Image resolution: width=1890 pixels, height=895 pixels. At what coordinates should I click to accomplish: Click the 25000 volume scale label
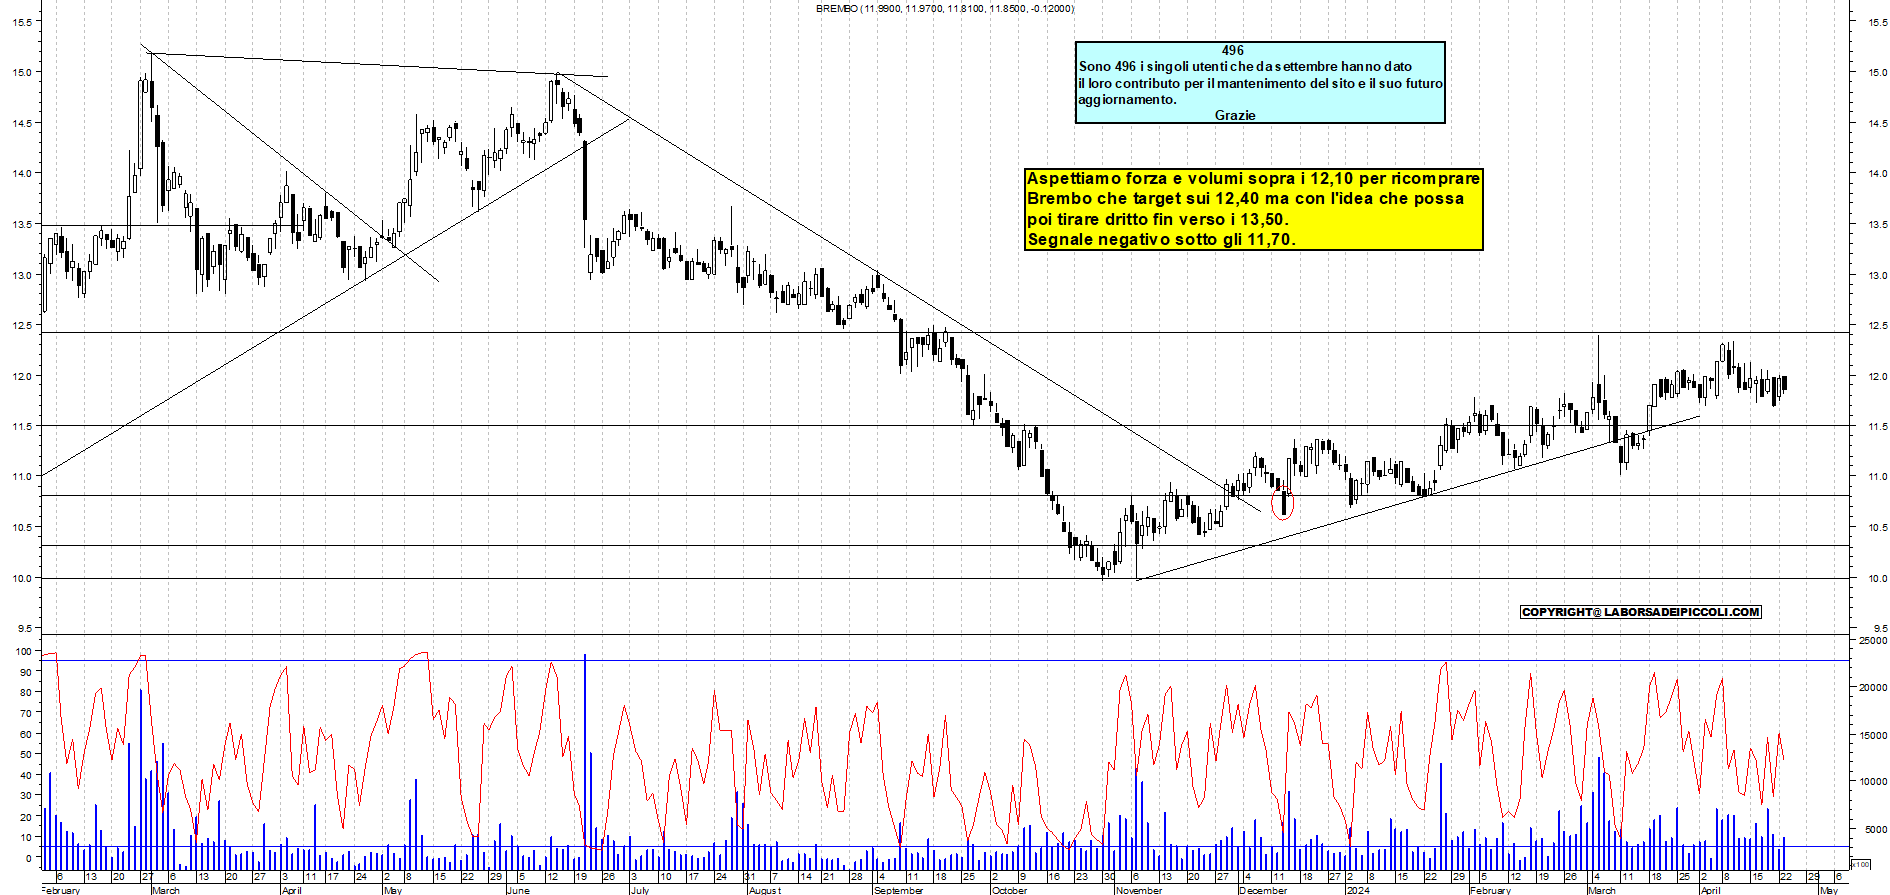point(1872,640)
